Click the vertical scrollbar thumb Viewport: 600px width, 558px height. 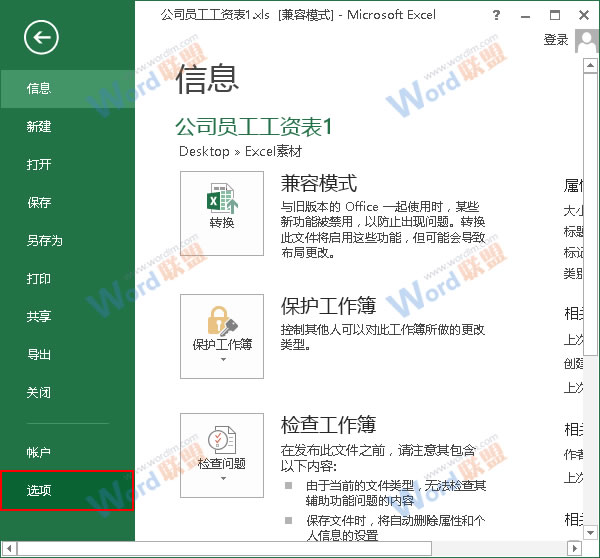[x=590, y=214]
